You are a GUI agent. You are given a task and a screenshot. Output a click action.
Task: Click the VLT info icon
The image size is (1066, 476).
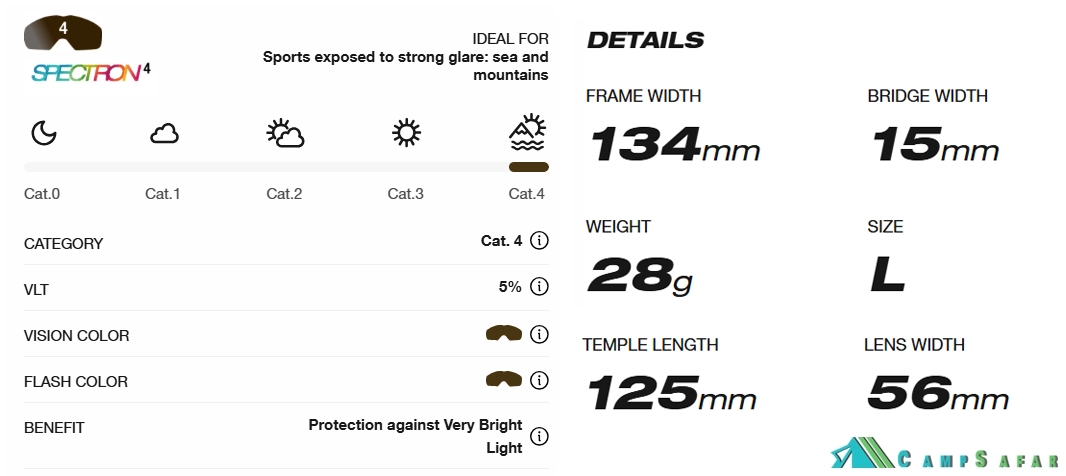point(539,287)
